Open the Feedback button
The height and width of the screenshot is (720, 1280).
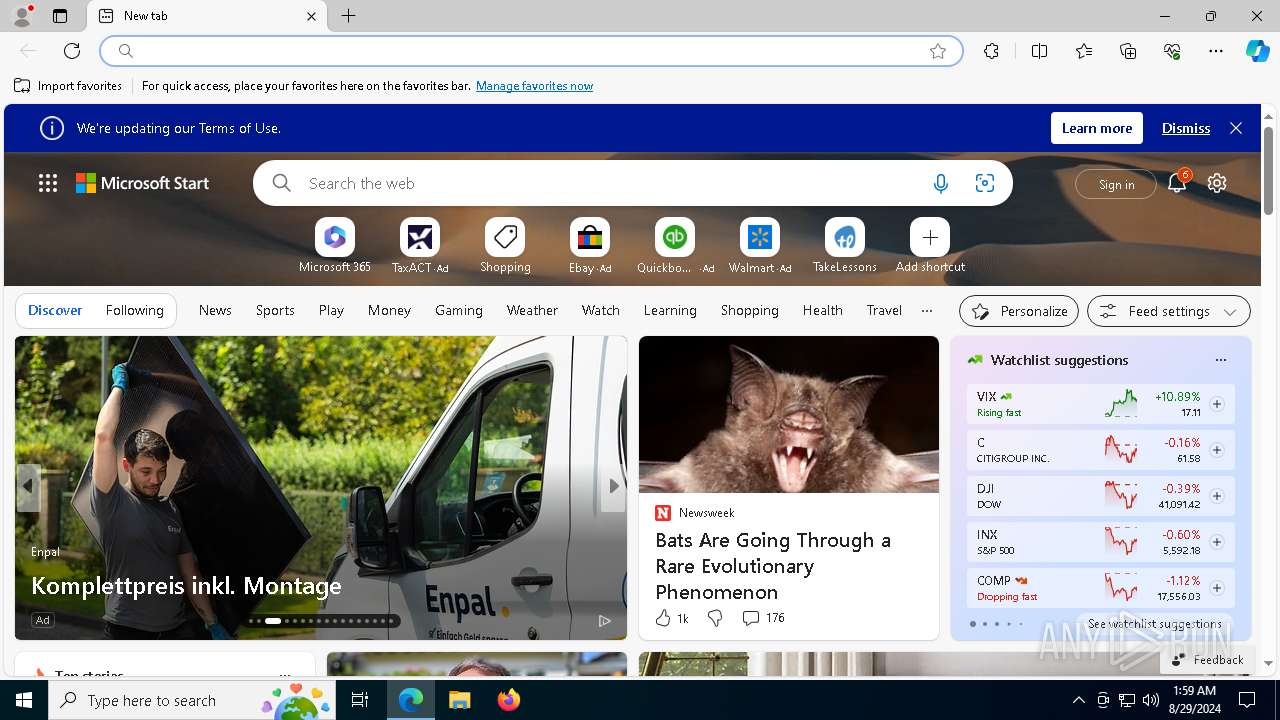1207,659
